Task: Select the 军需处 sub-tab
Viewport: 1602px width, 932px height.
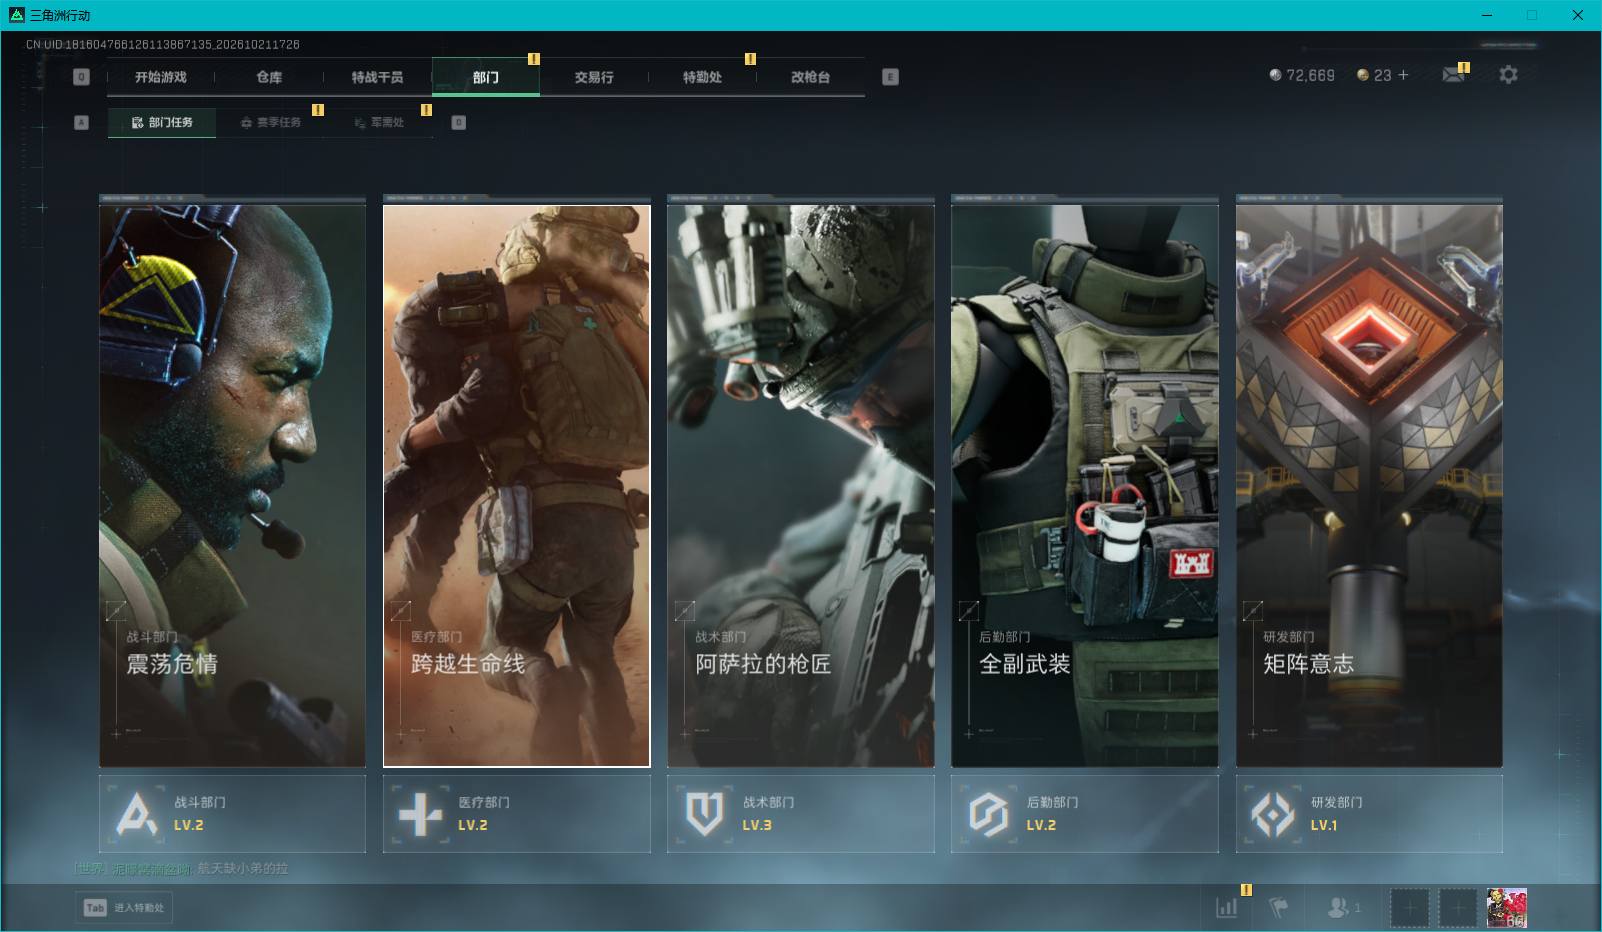Action: [379, 122]
